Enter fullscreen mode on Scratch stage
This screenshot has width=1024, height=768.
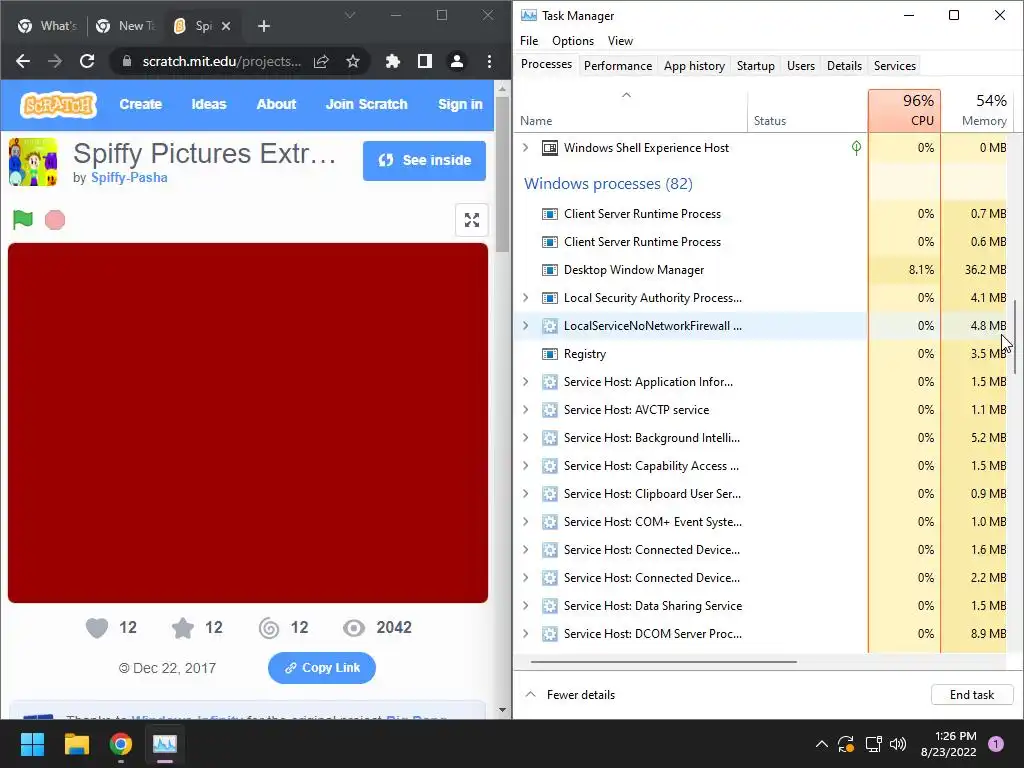coord(472,220)
